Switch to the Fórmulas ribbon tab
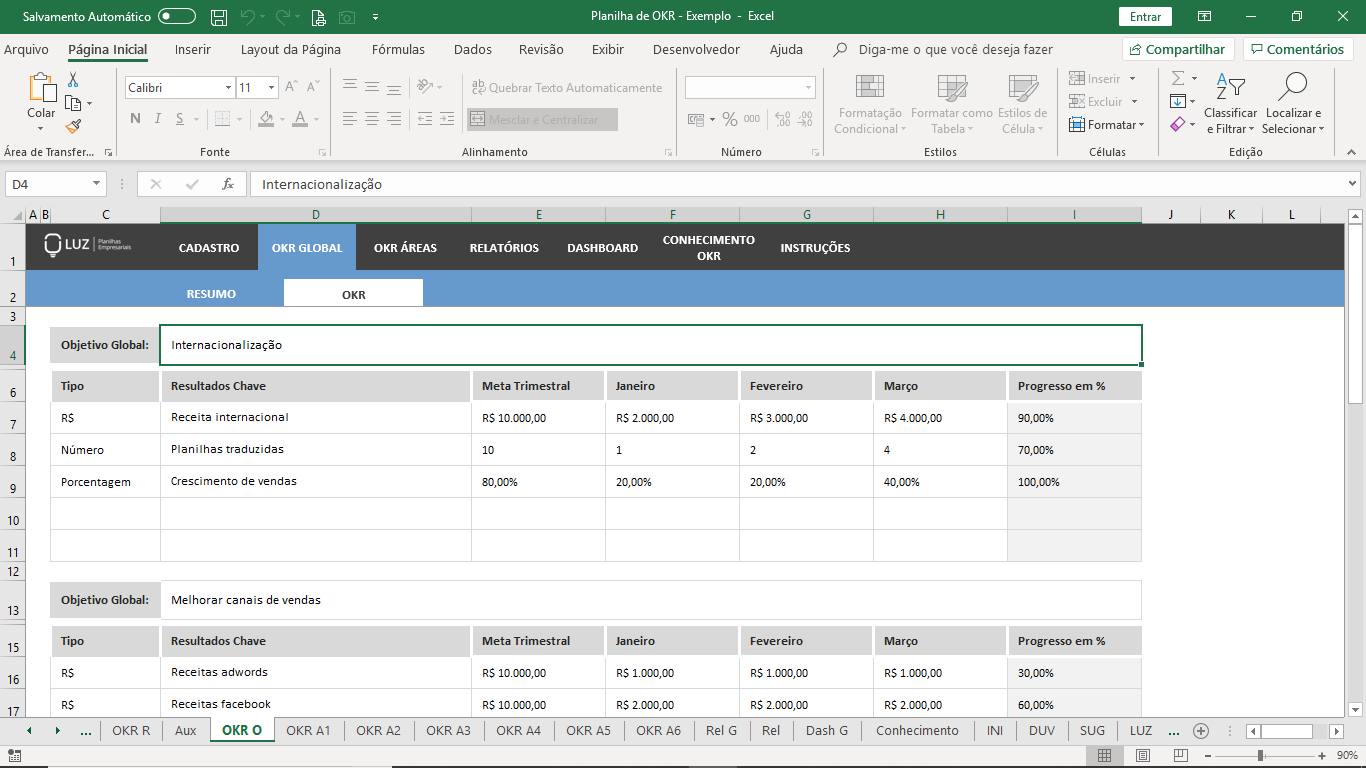 tap(398, 49)
